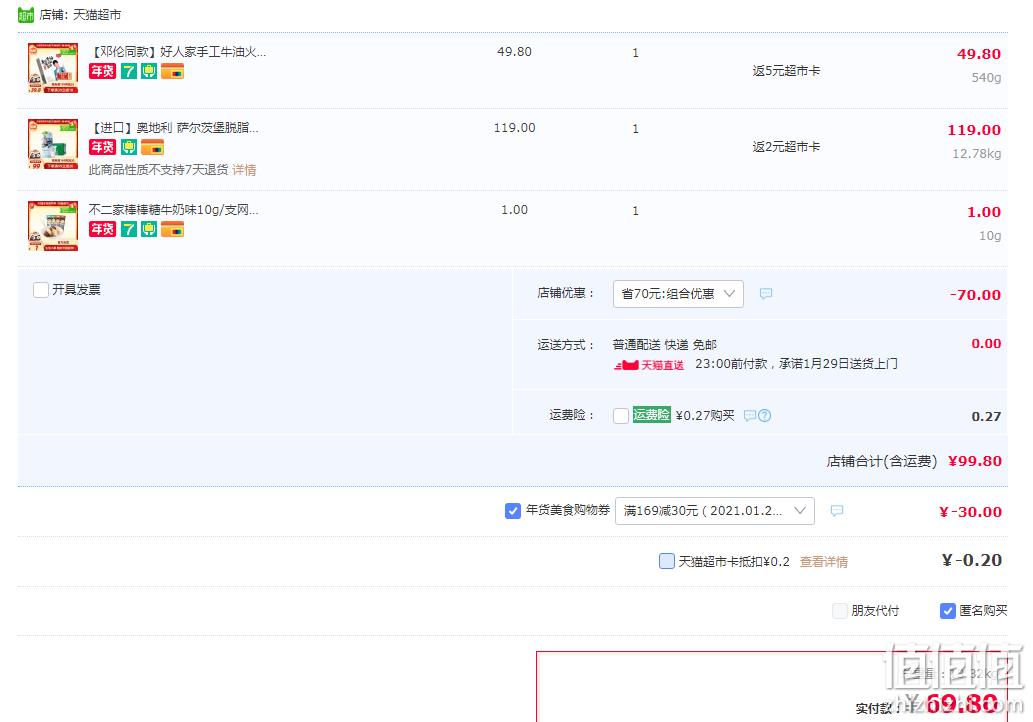Click 普通配送 快递 免邮 shipping text

(665, 345)
